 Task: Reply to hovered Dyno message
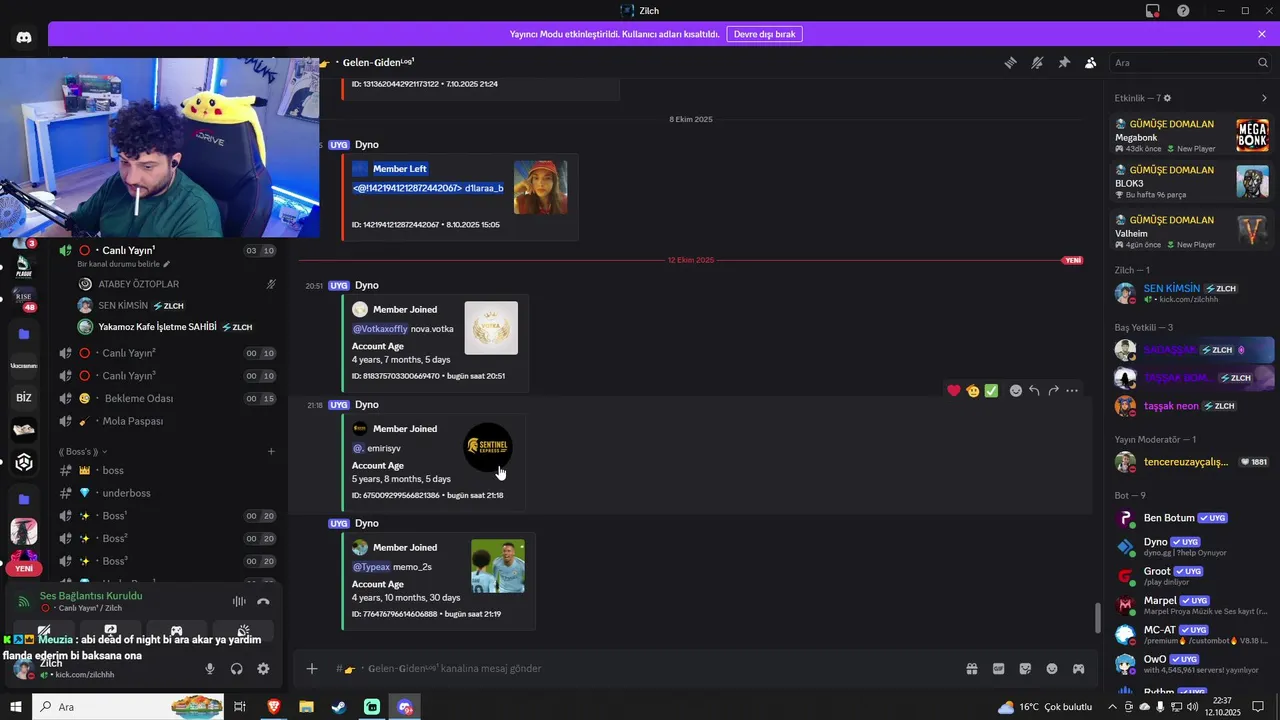tap(1034, 390)
